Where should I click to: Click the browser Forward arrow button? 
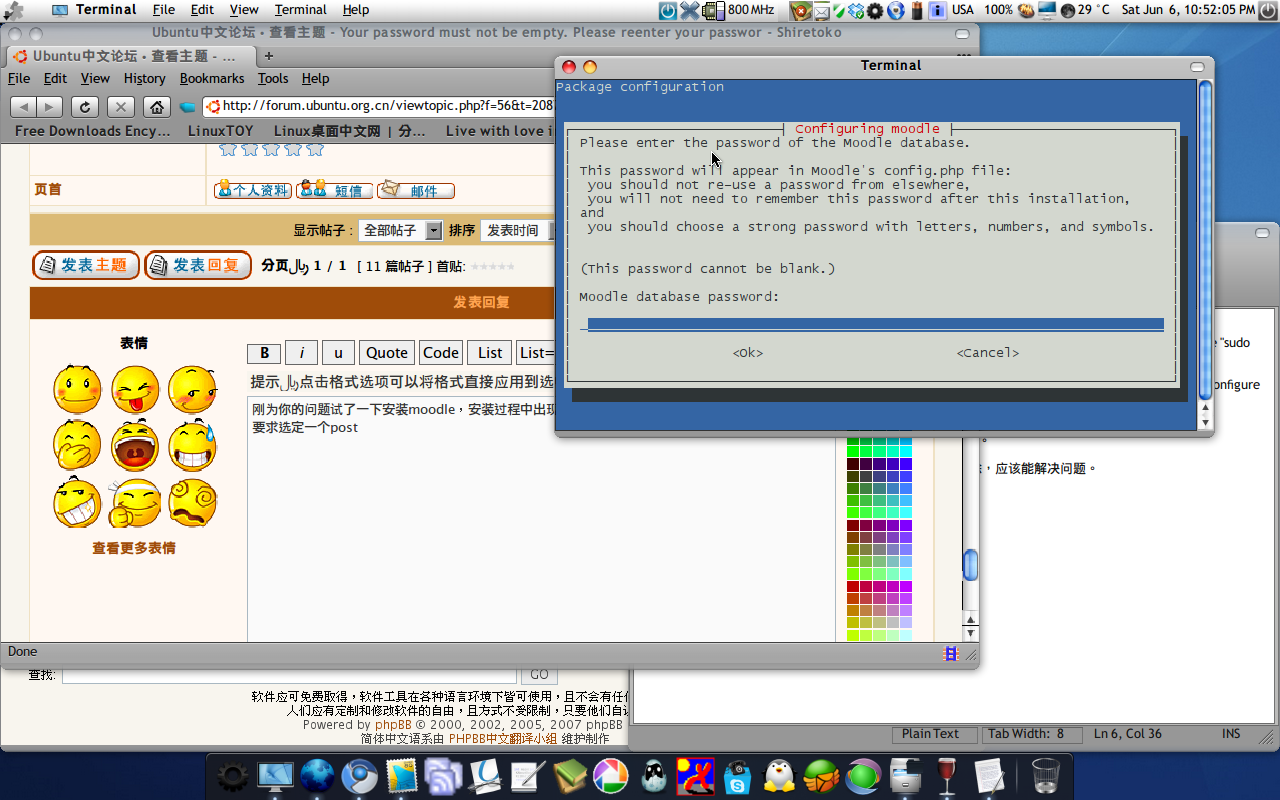(49, 107)
